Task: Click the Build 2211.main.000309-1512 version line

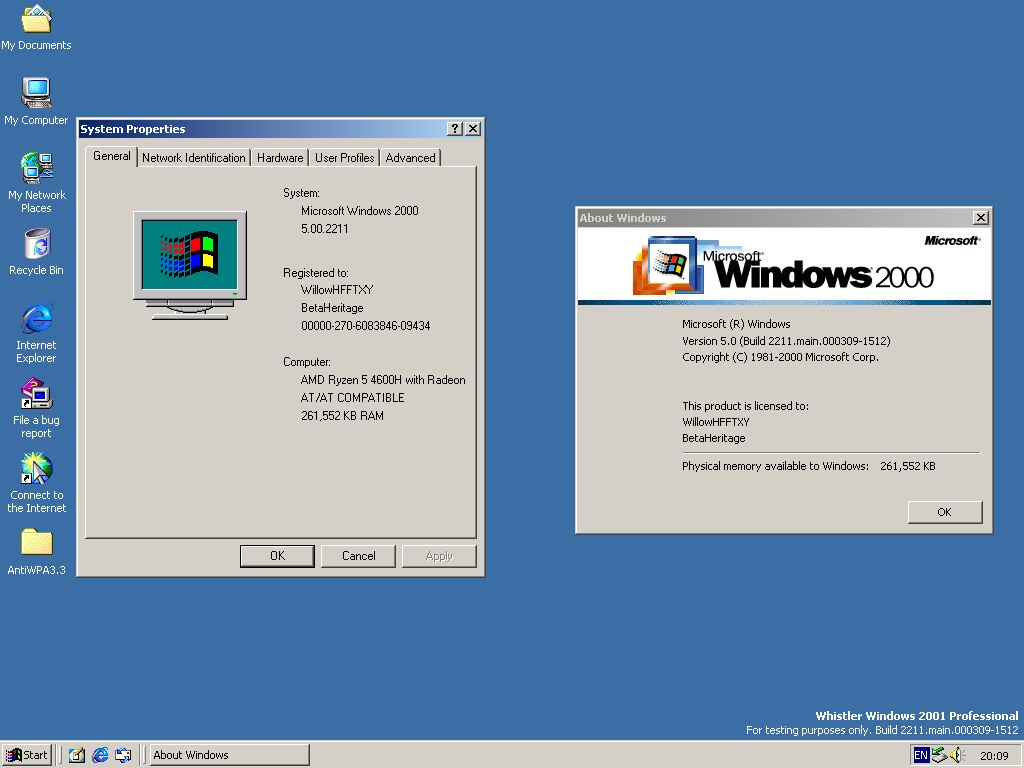Action: pos(786,341)
